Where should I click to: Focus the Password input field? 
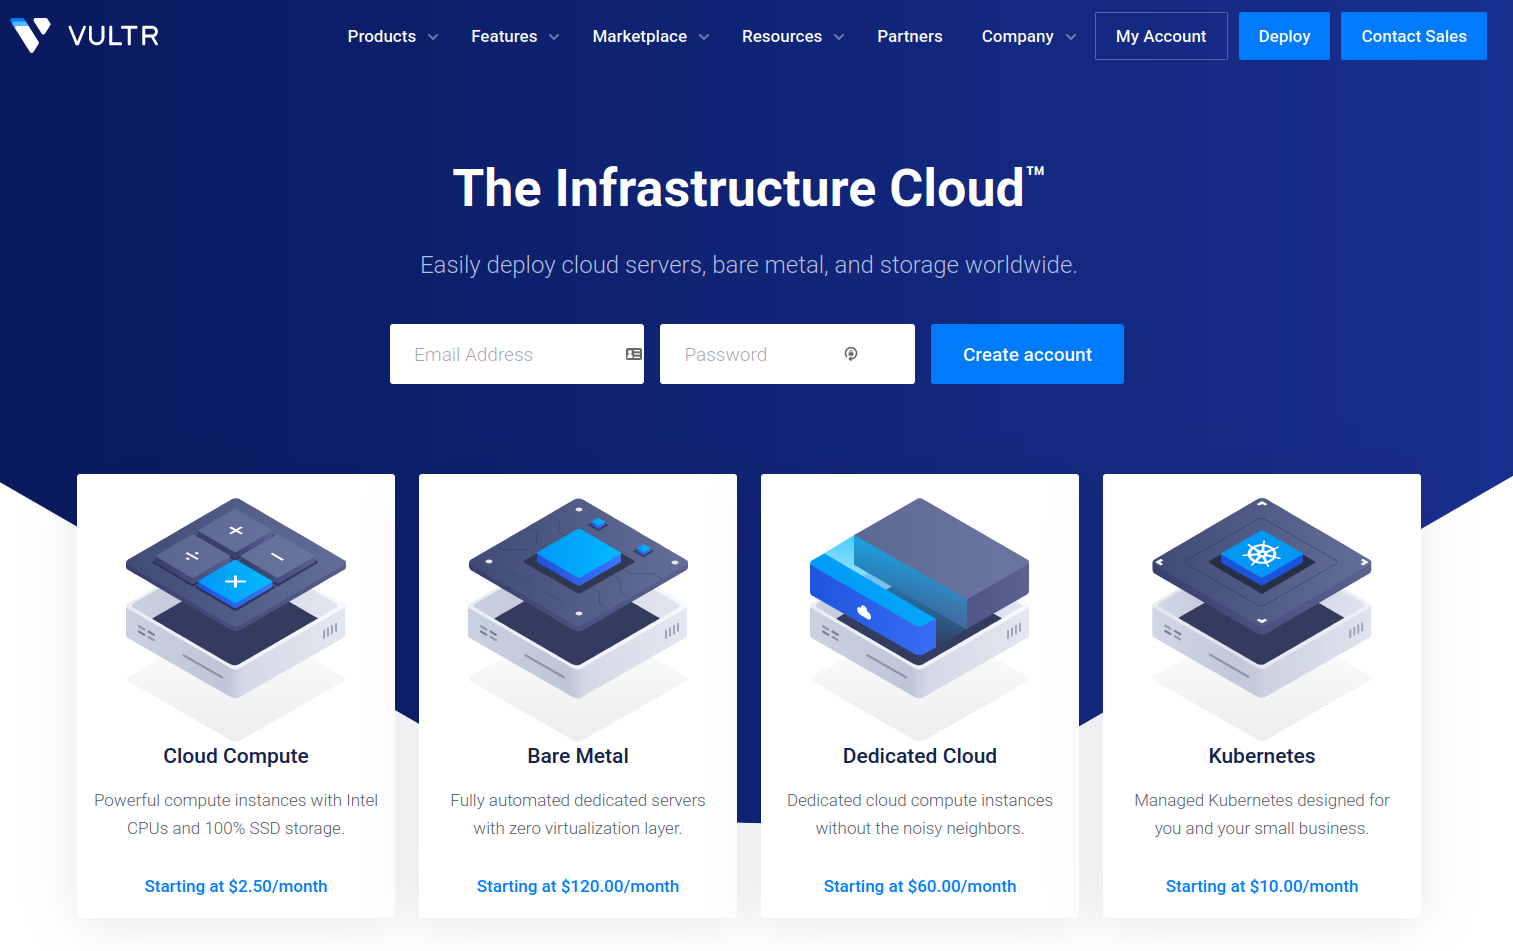click(787, 354)
